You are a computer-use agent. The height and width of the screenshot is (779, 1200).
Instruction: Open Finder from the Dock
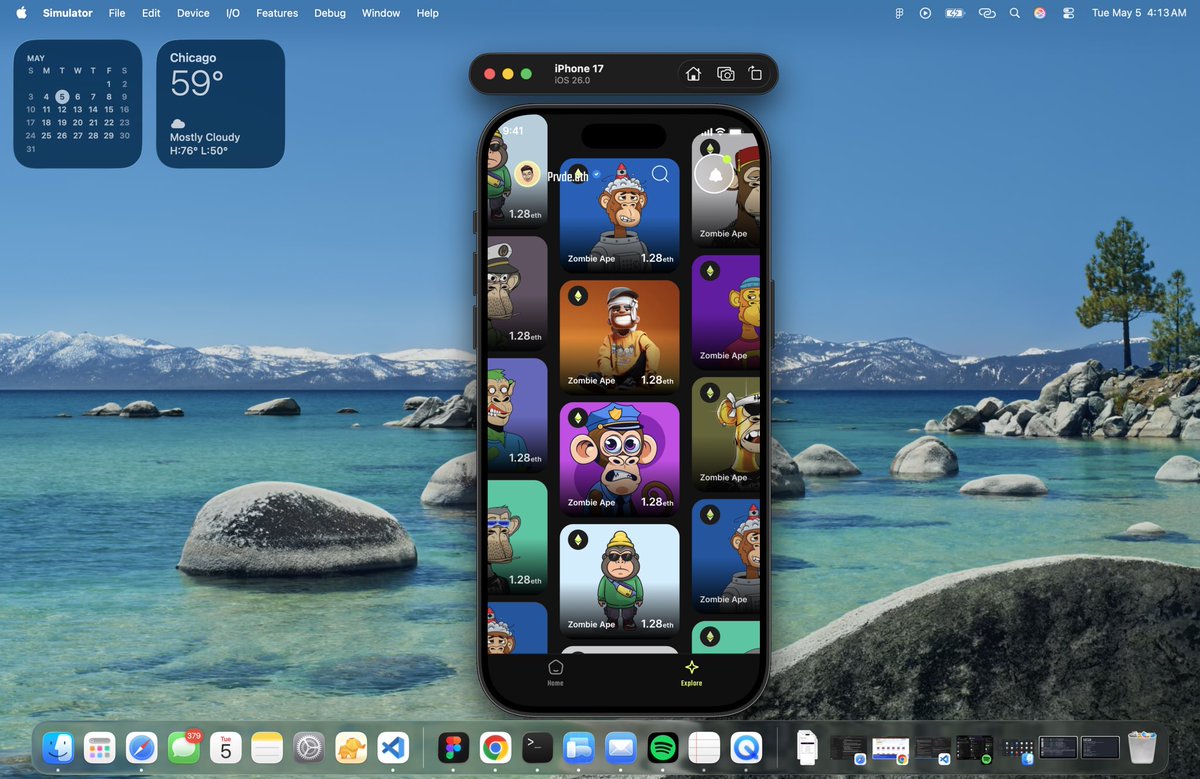coord(59,747)
